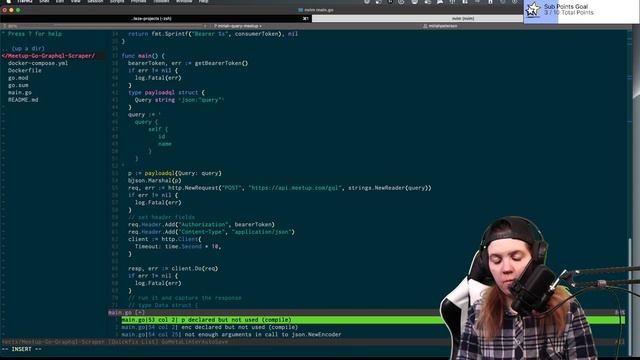640x360 pixels.
Task: Jump to 'not enough arguments in call' error
Action: pyautogui.click(x=231, y=335)
